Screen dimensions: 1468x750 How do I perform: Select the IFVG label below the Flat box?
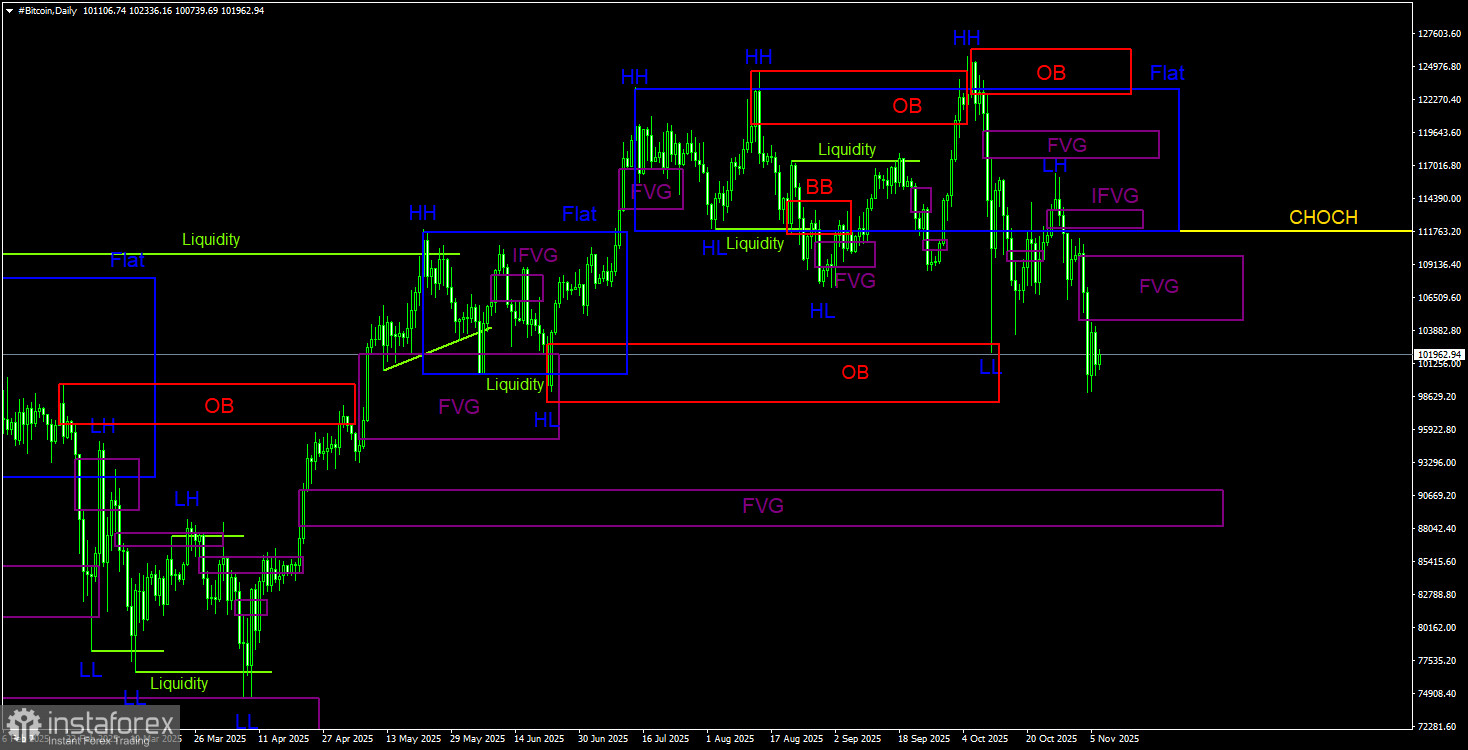point(1114,196)
